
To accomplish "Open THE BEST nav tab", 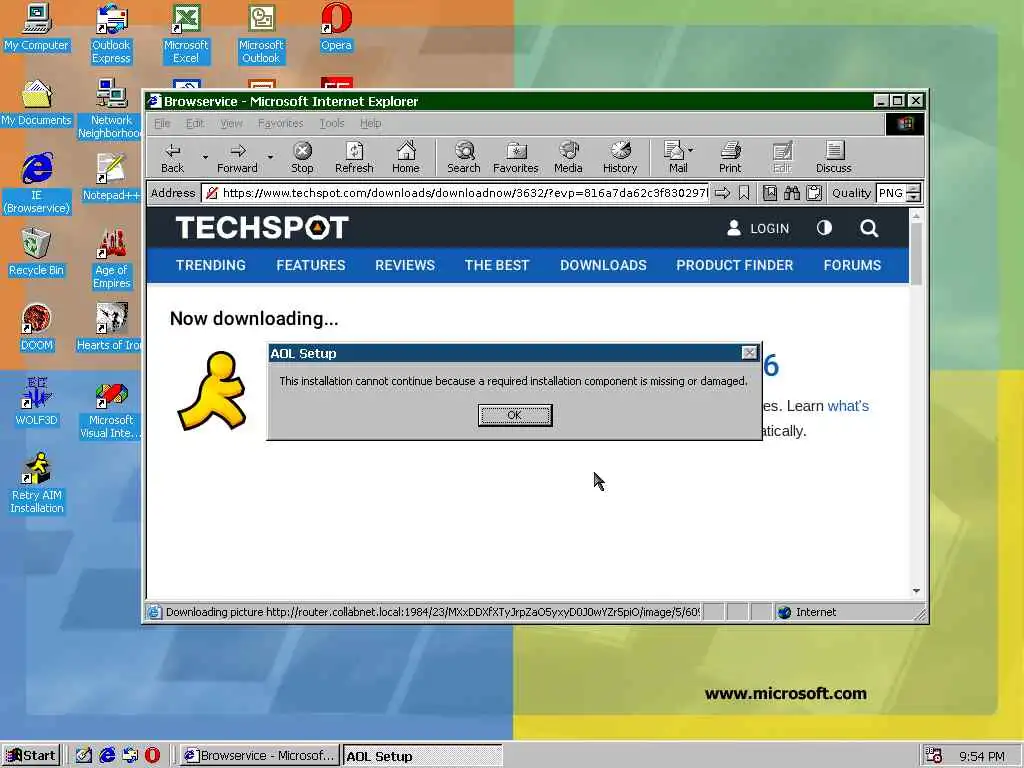I will [497, 265].
